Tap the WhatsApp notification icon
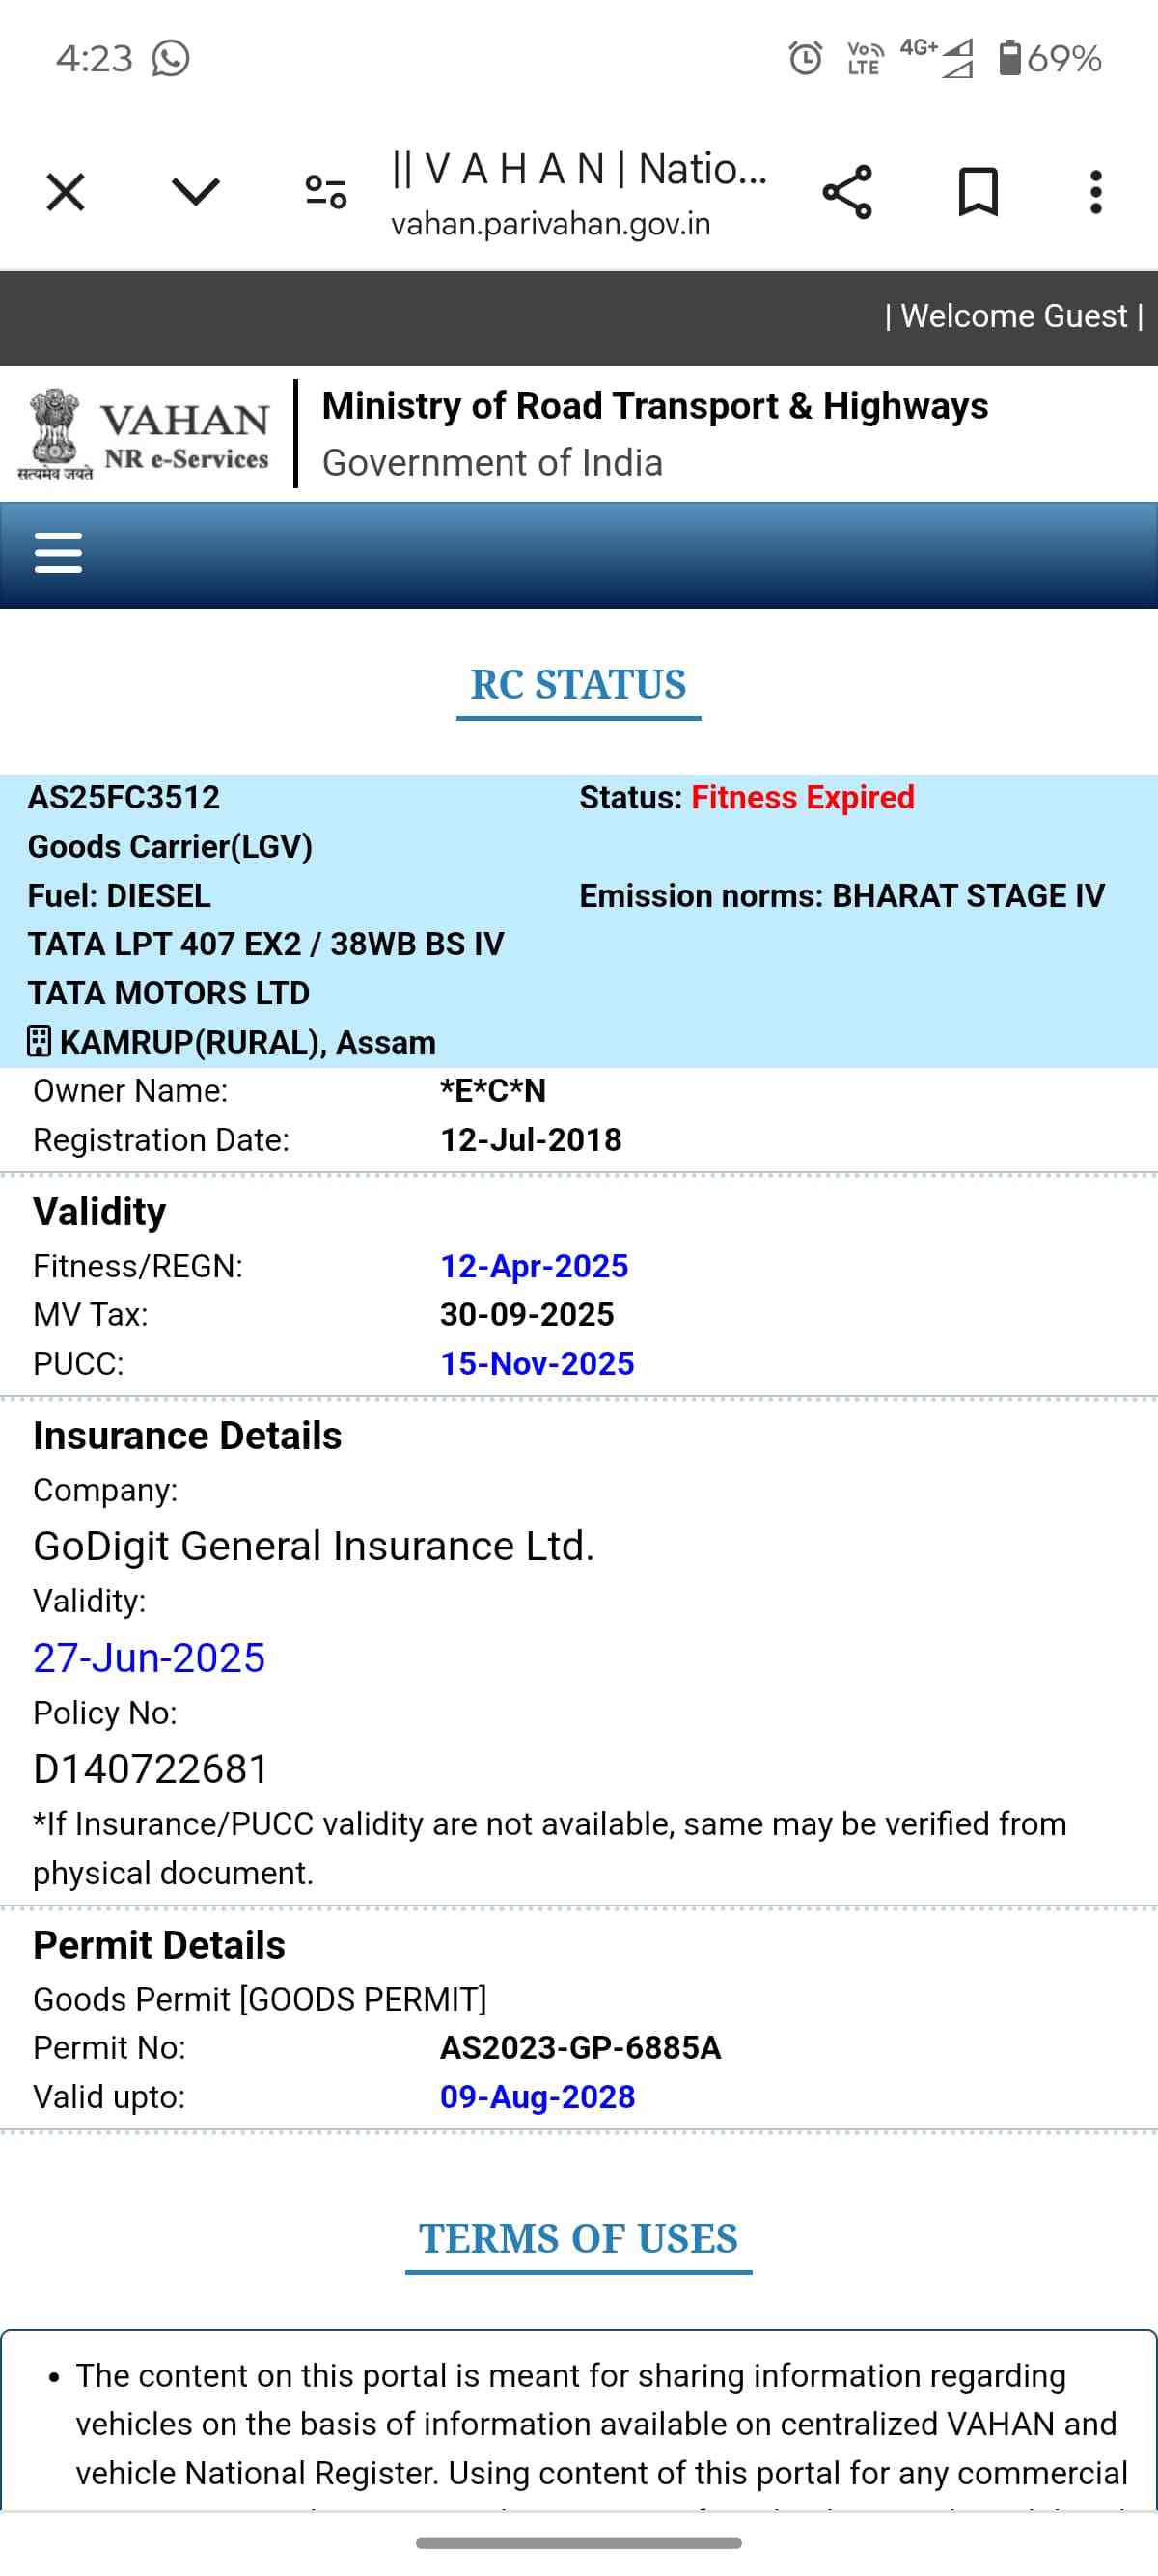Screen dimensions: 1158x2576 pyautogui.click(x=171, y=58)
